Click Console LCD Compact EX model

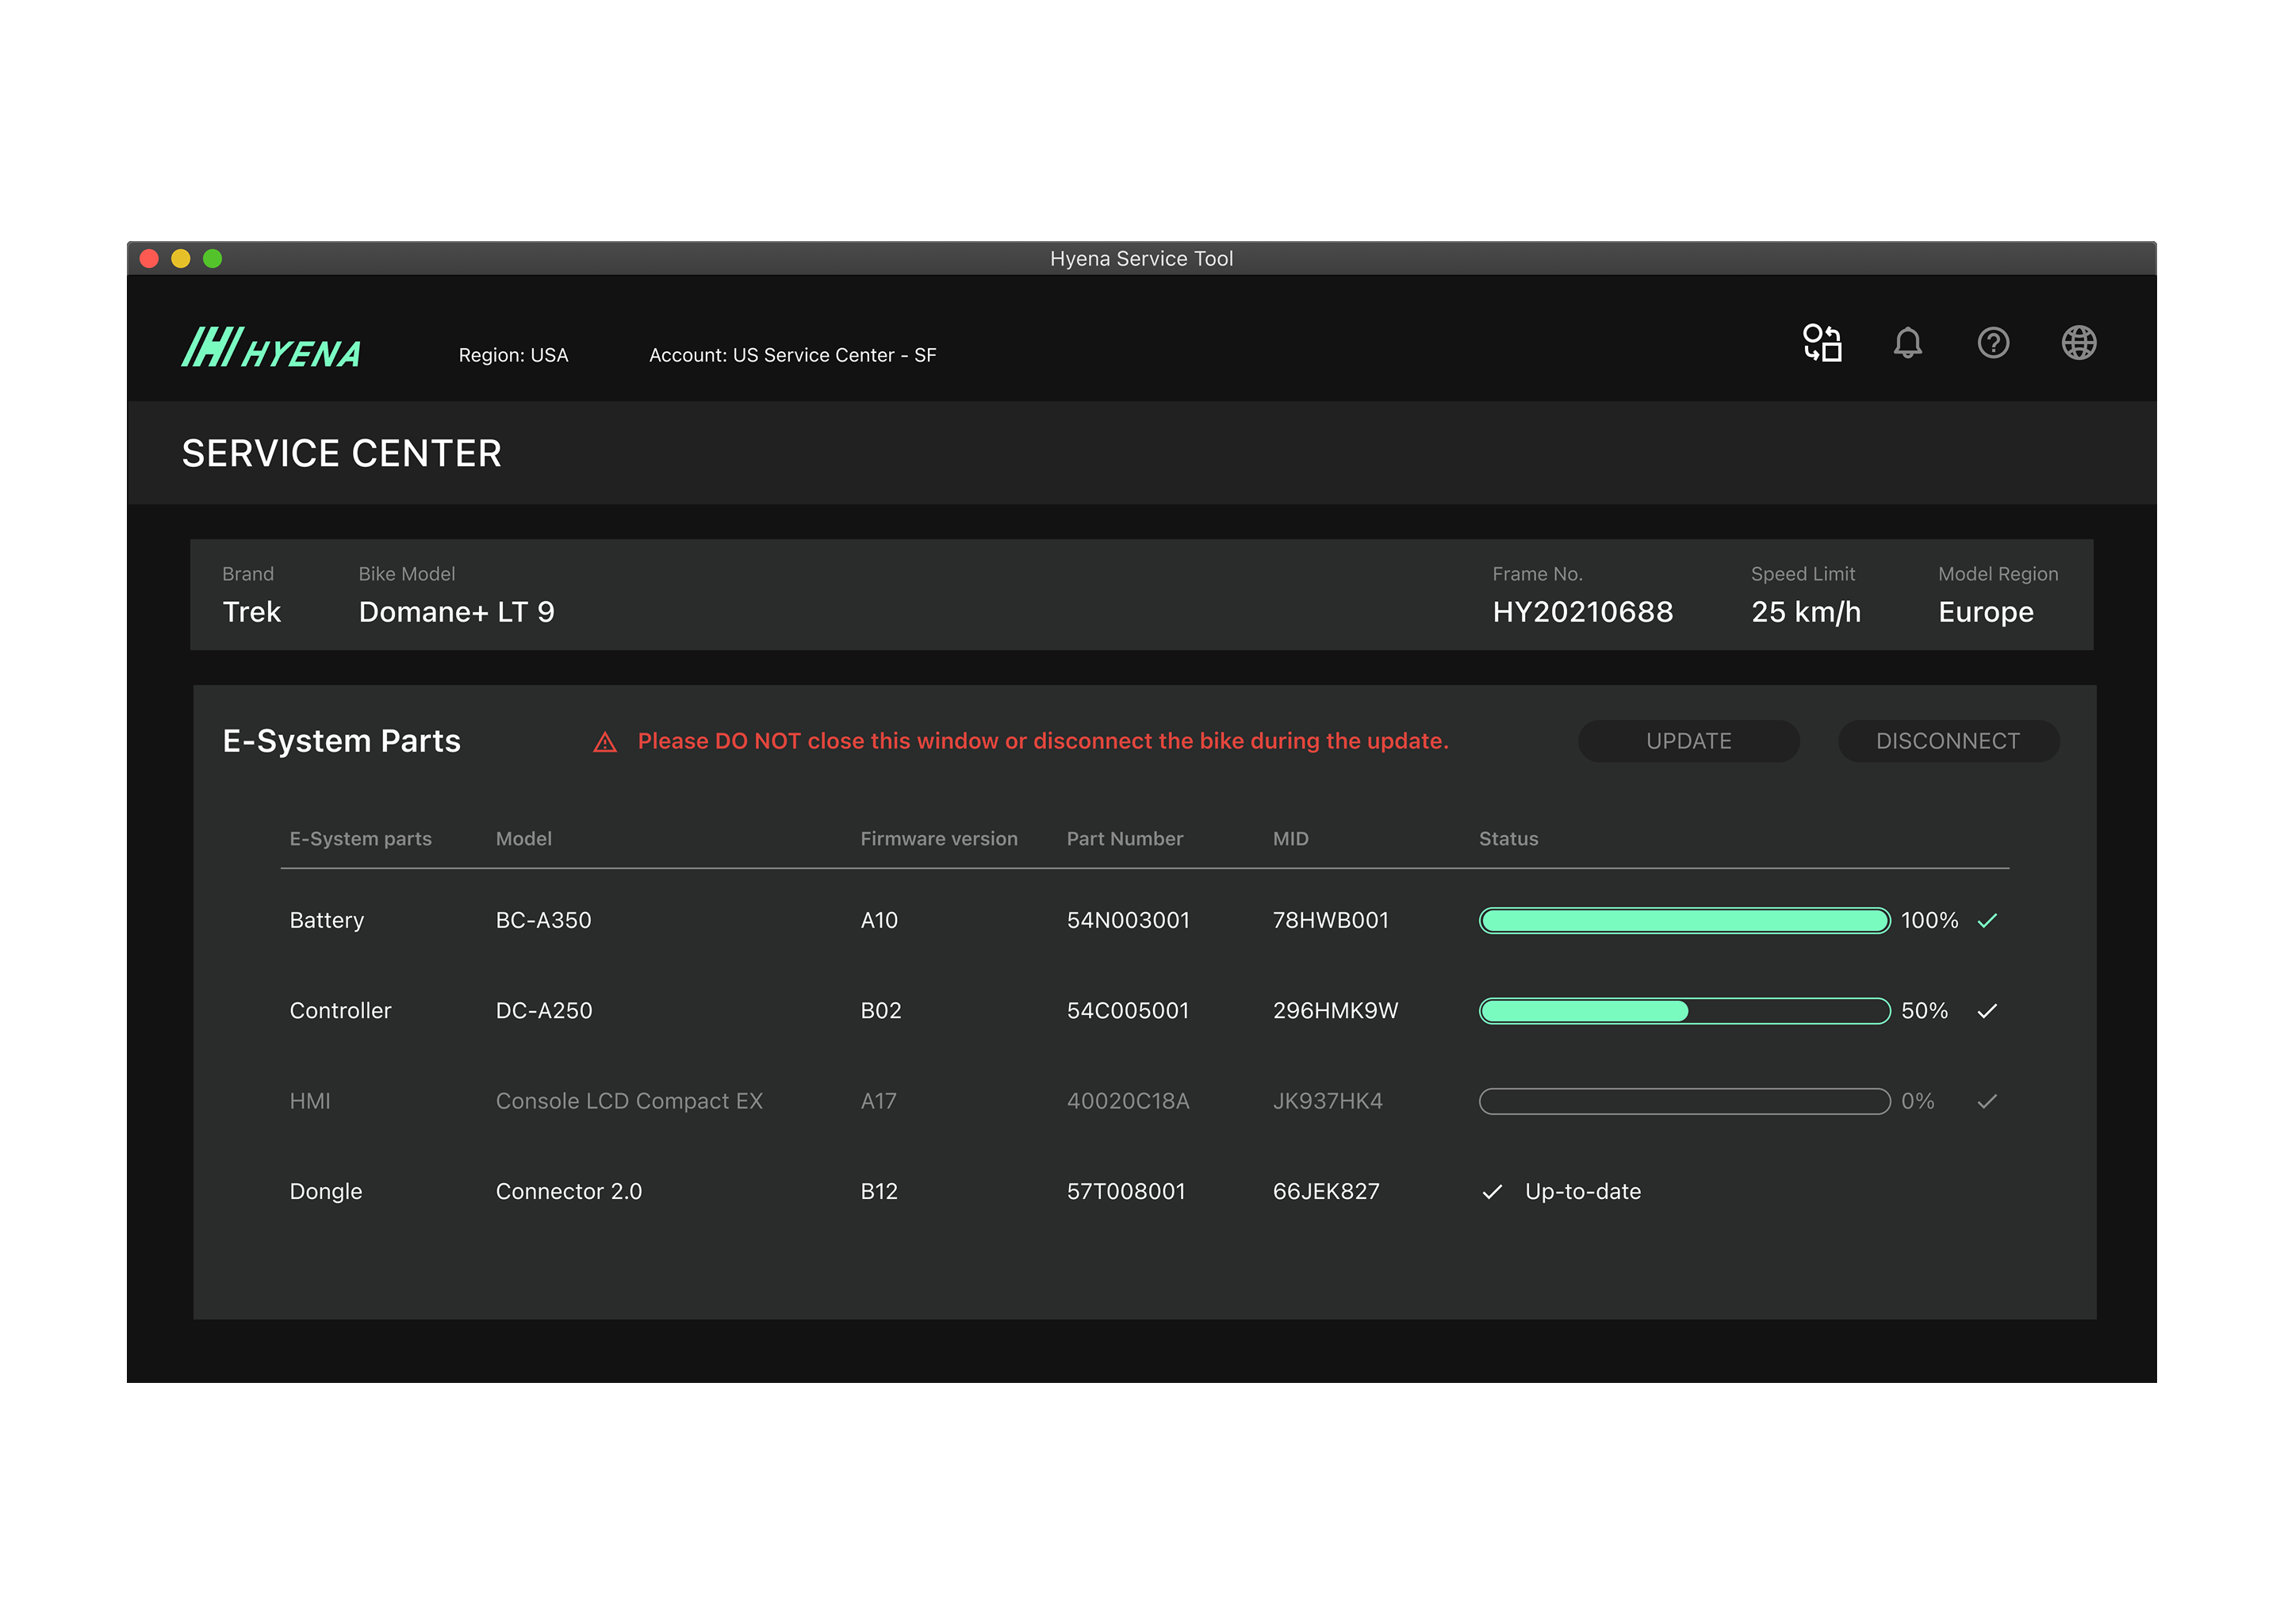coord(629,1101)
